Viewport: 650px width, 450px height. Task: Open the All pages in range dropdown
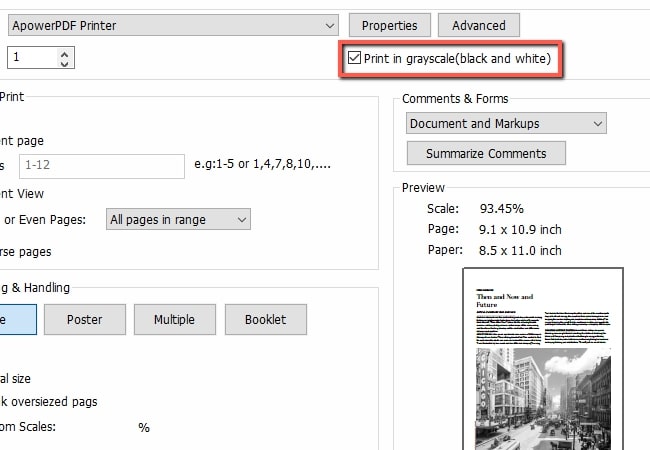tap(178, 219)
